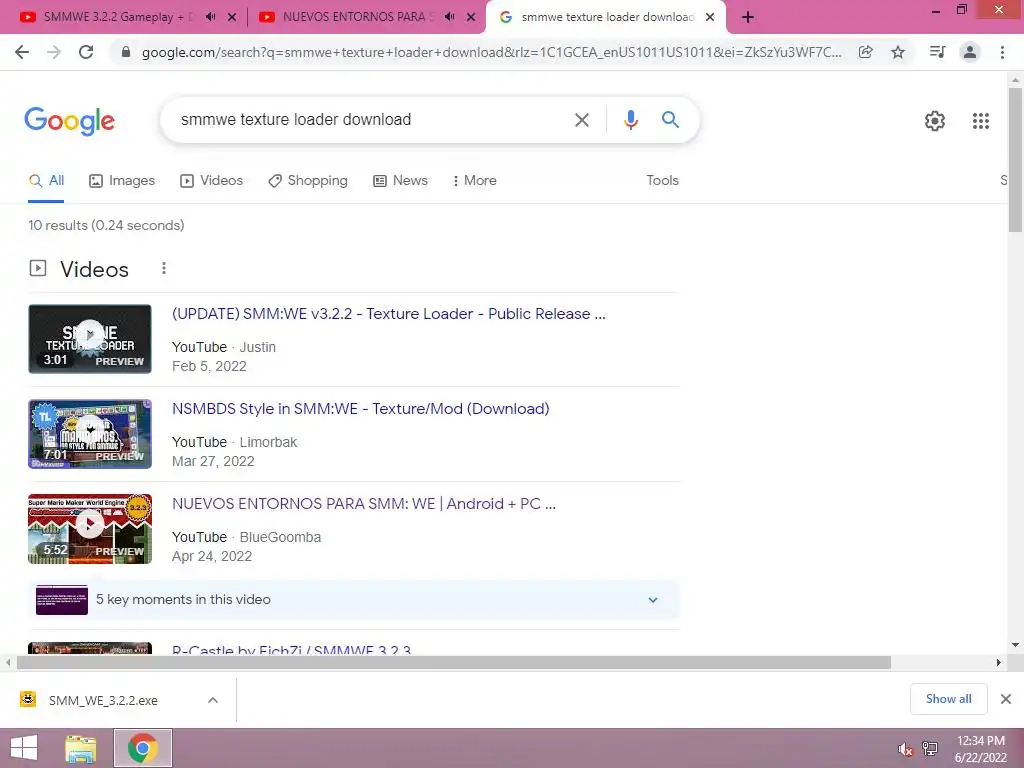
Task: Open the Google apps grid
Action: click(x=980, y=121)
